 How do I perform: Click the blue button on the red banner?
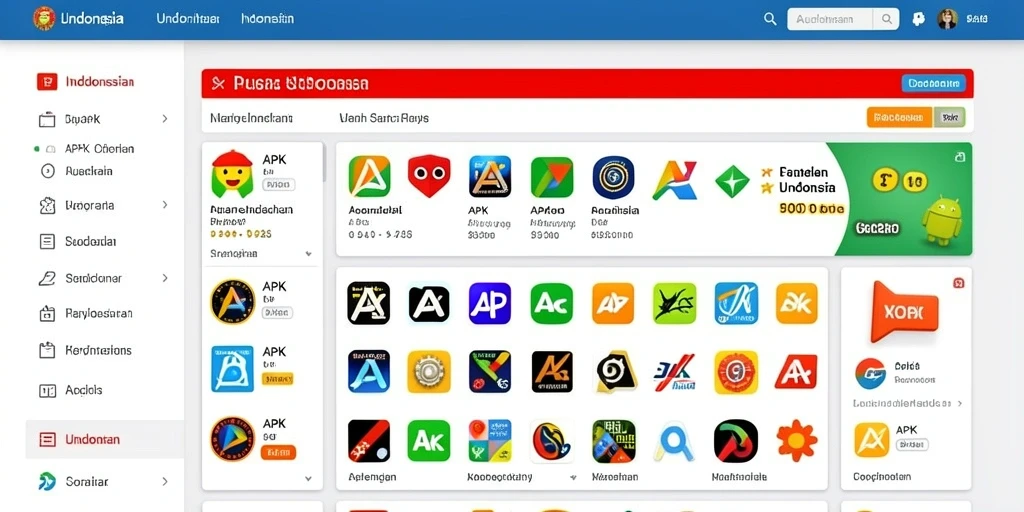(x=933, y=83)
